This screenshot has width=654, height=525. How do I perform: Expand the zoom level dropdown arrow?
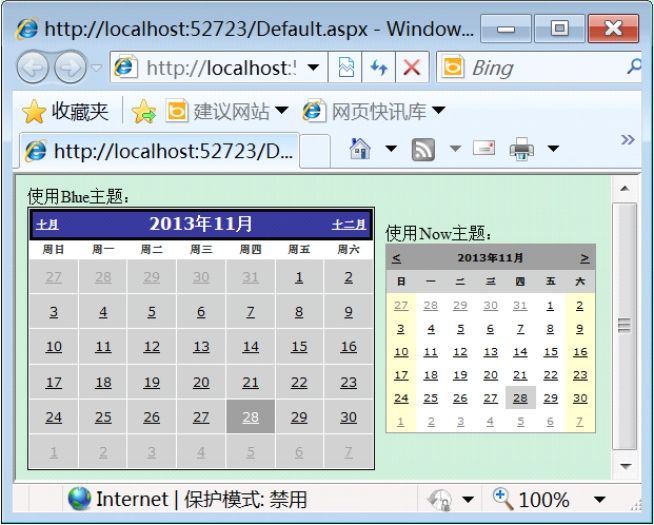pos(599,499)
